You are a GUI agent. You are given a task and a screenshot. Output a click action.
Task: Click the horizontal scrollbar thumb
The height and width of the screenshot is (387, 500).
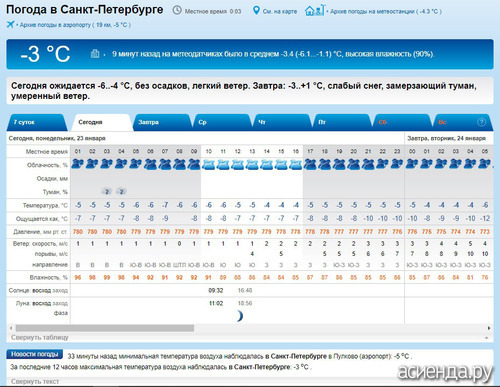tap(105, 328)
